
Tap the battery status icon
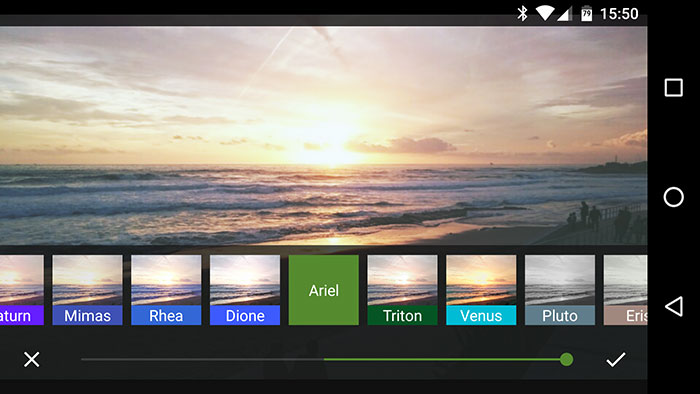[586, 13]
